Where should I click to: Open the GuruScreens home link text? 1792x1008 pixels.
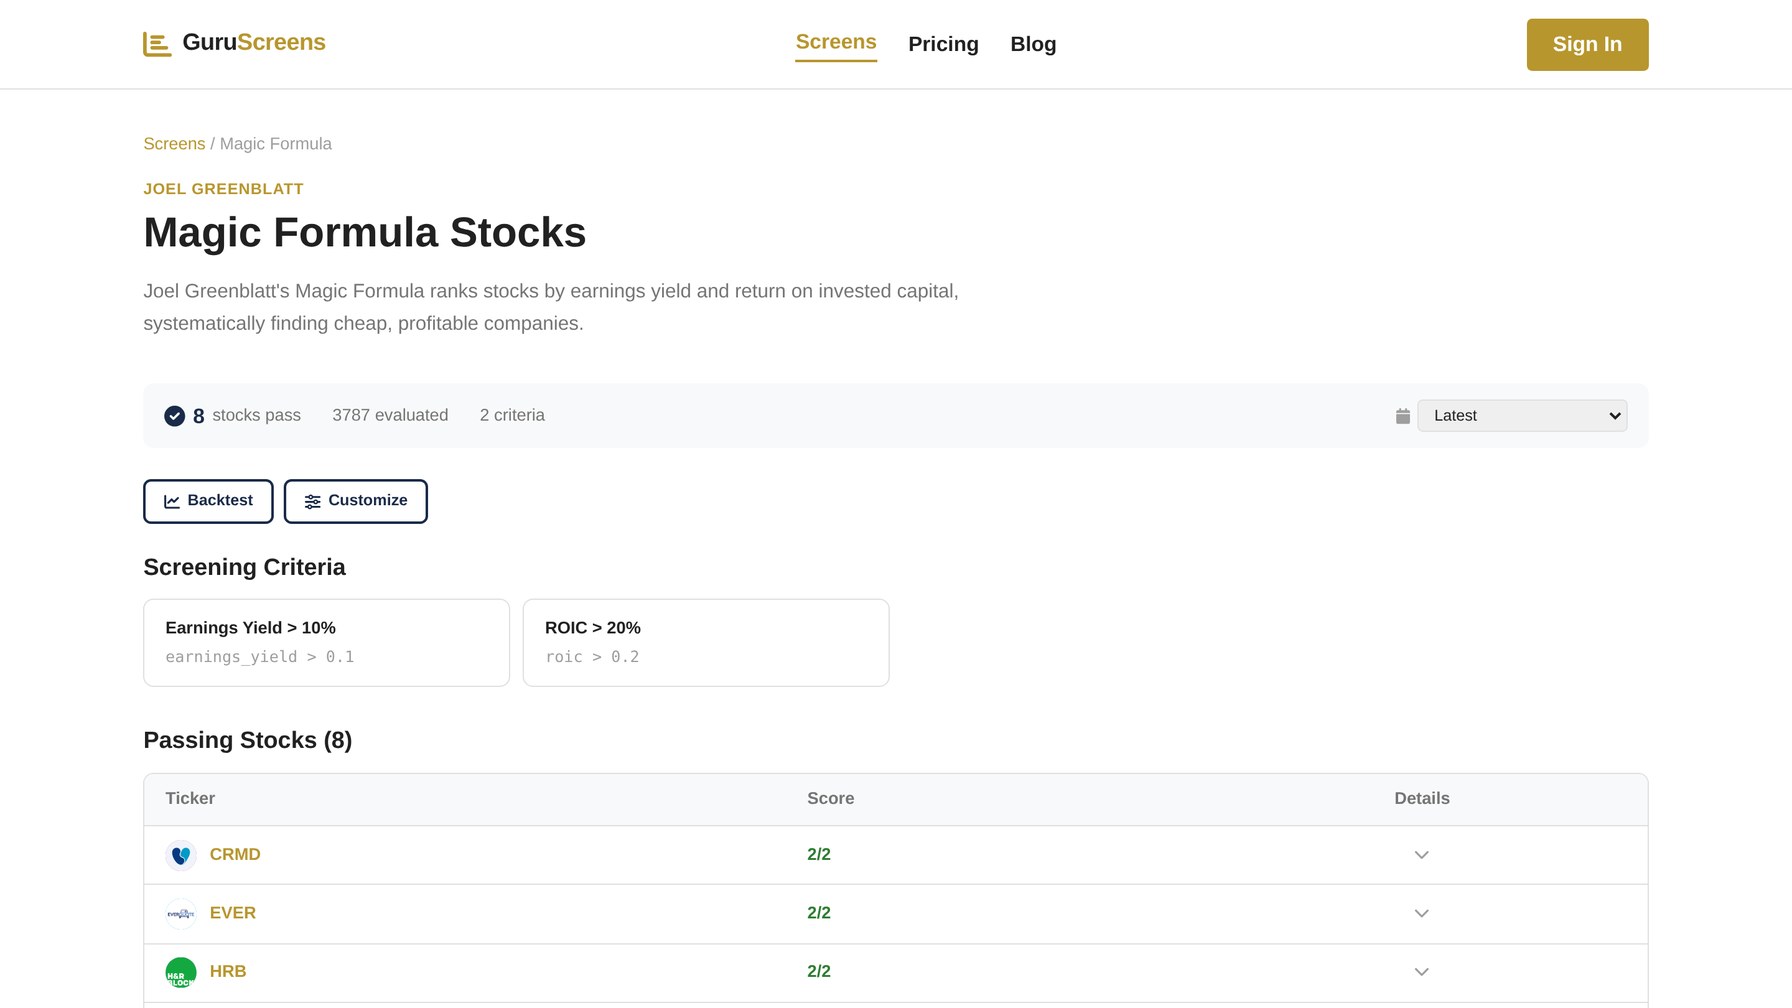point(254,42)
